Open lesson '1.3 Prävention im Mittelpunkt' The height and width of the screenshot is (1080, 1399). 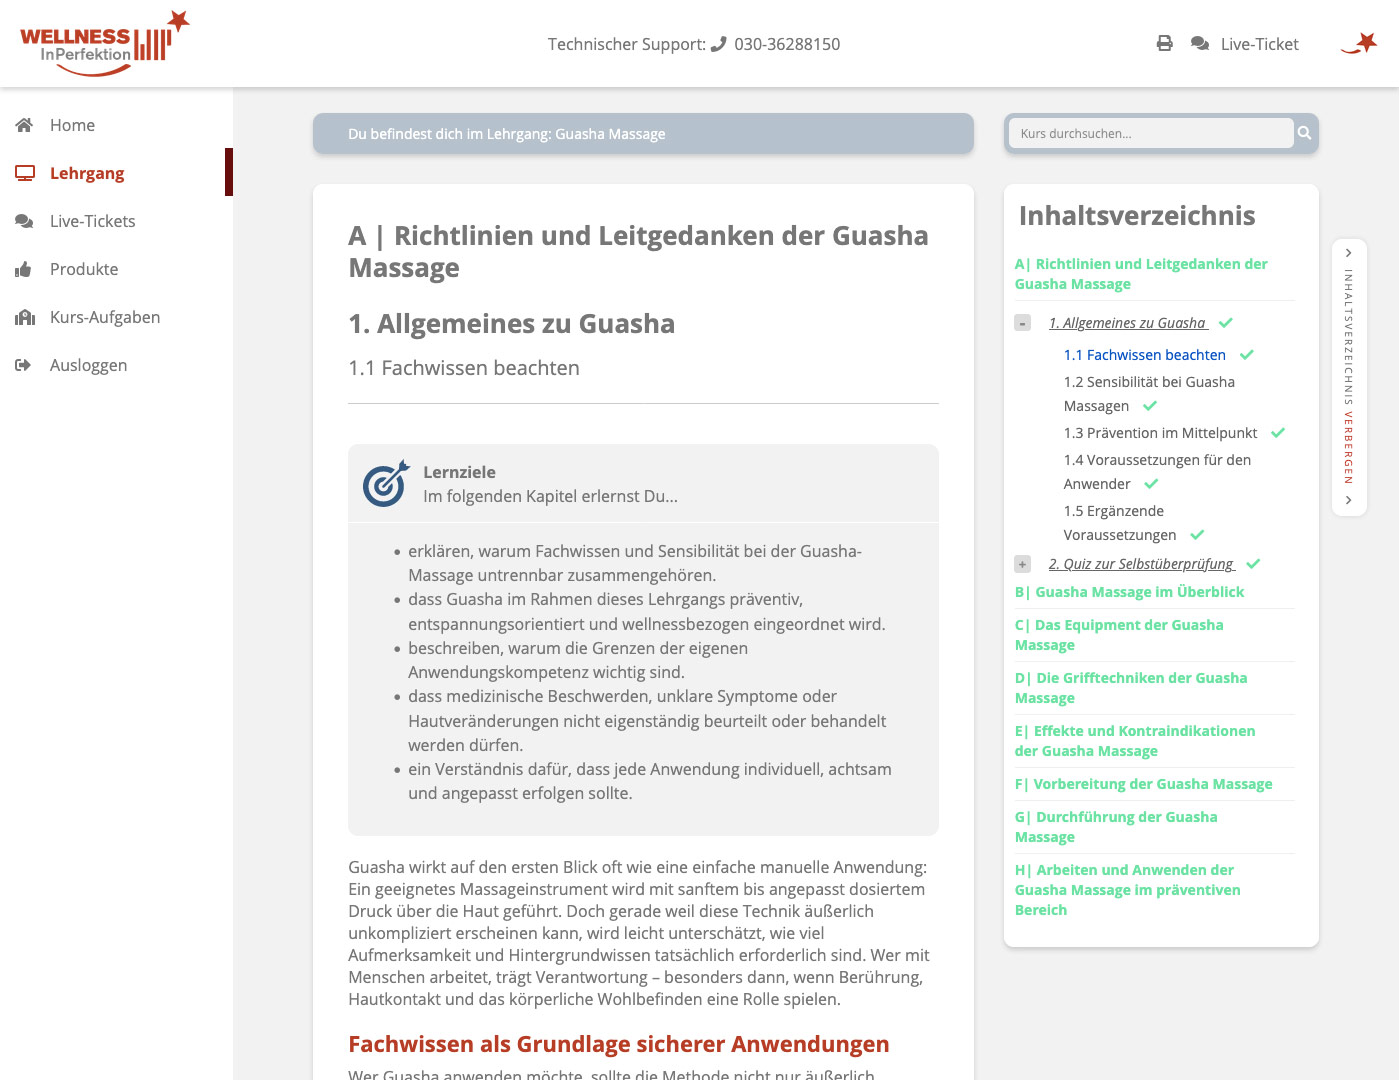(x=1160, y=433)
